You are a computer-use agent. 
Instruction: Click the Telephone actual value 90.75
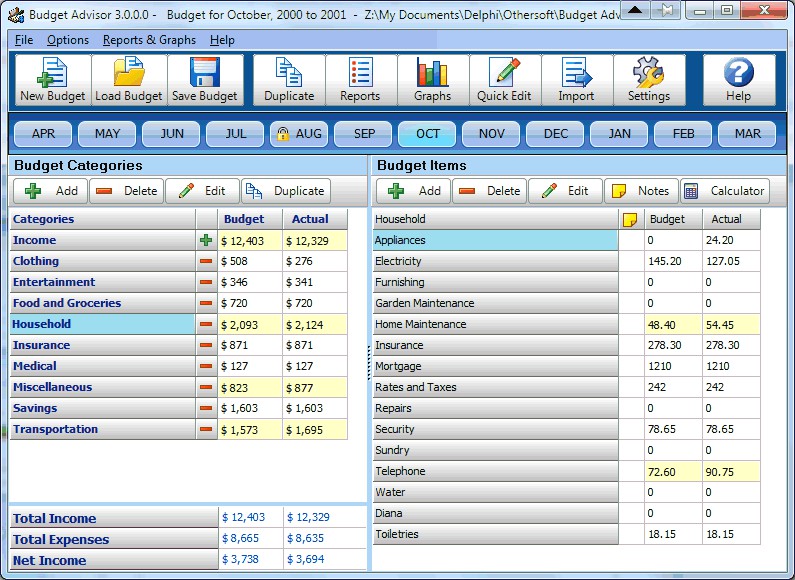[x=731, y=472]
